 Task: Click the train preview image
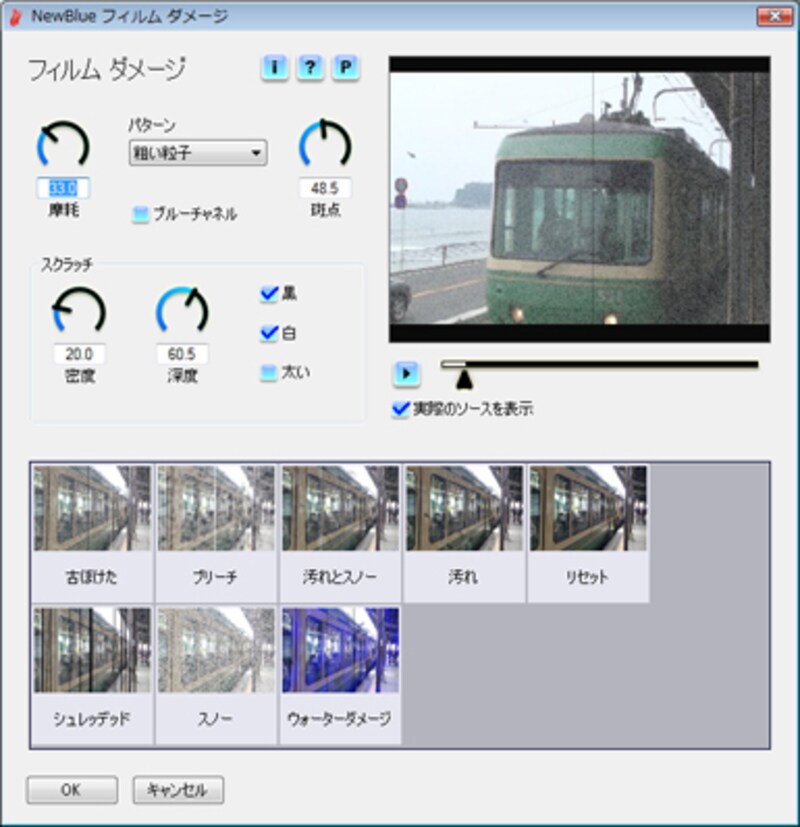[580, 199]
